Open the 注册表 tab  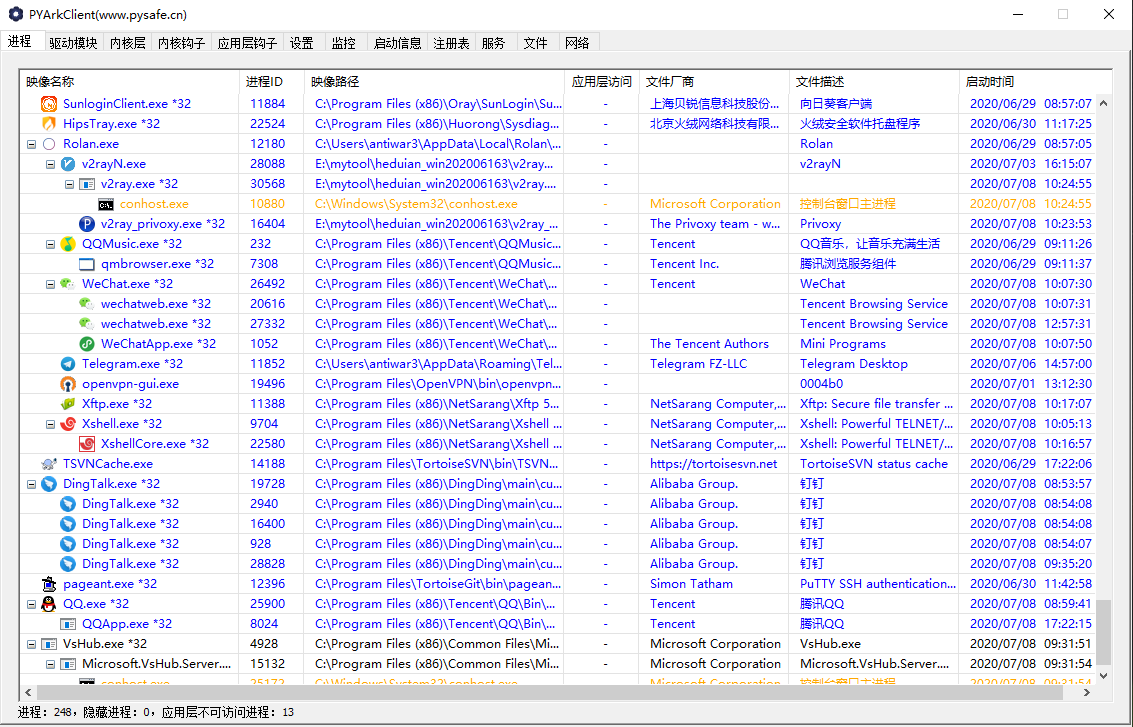452,43
